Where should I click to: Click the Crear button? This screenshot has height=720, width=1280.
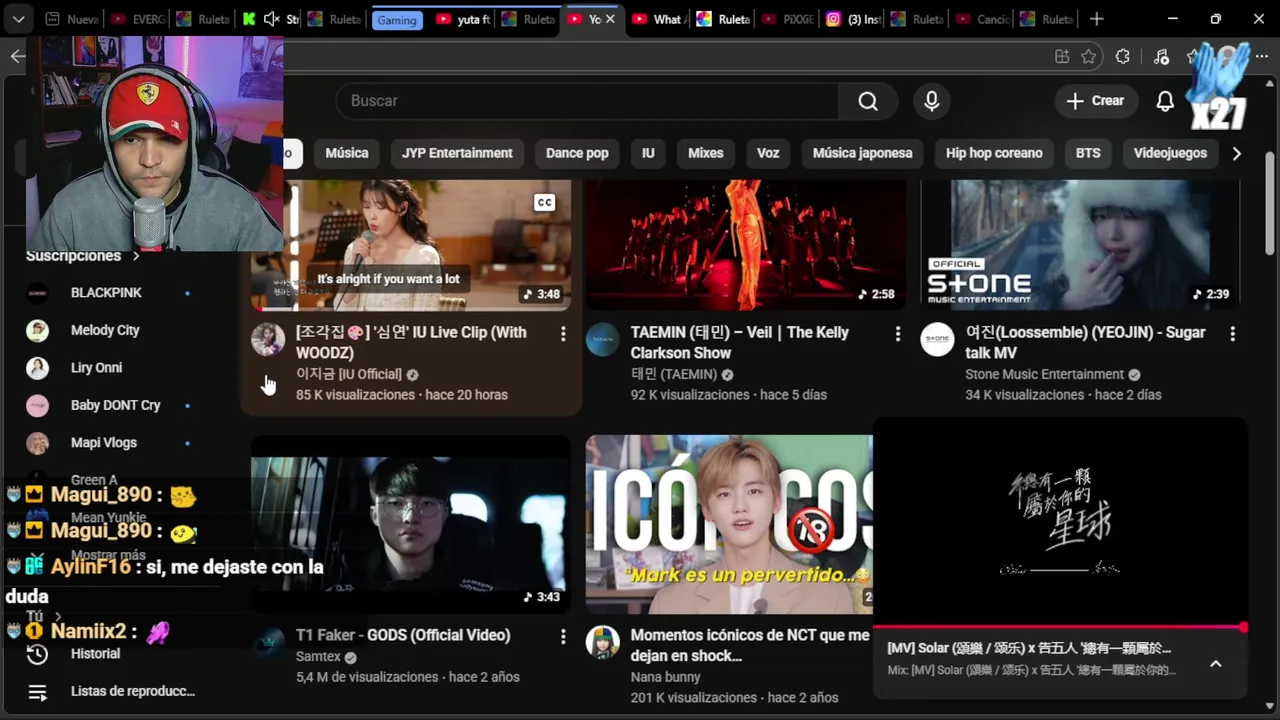(1095, 101)
